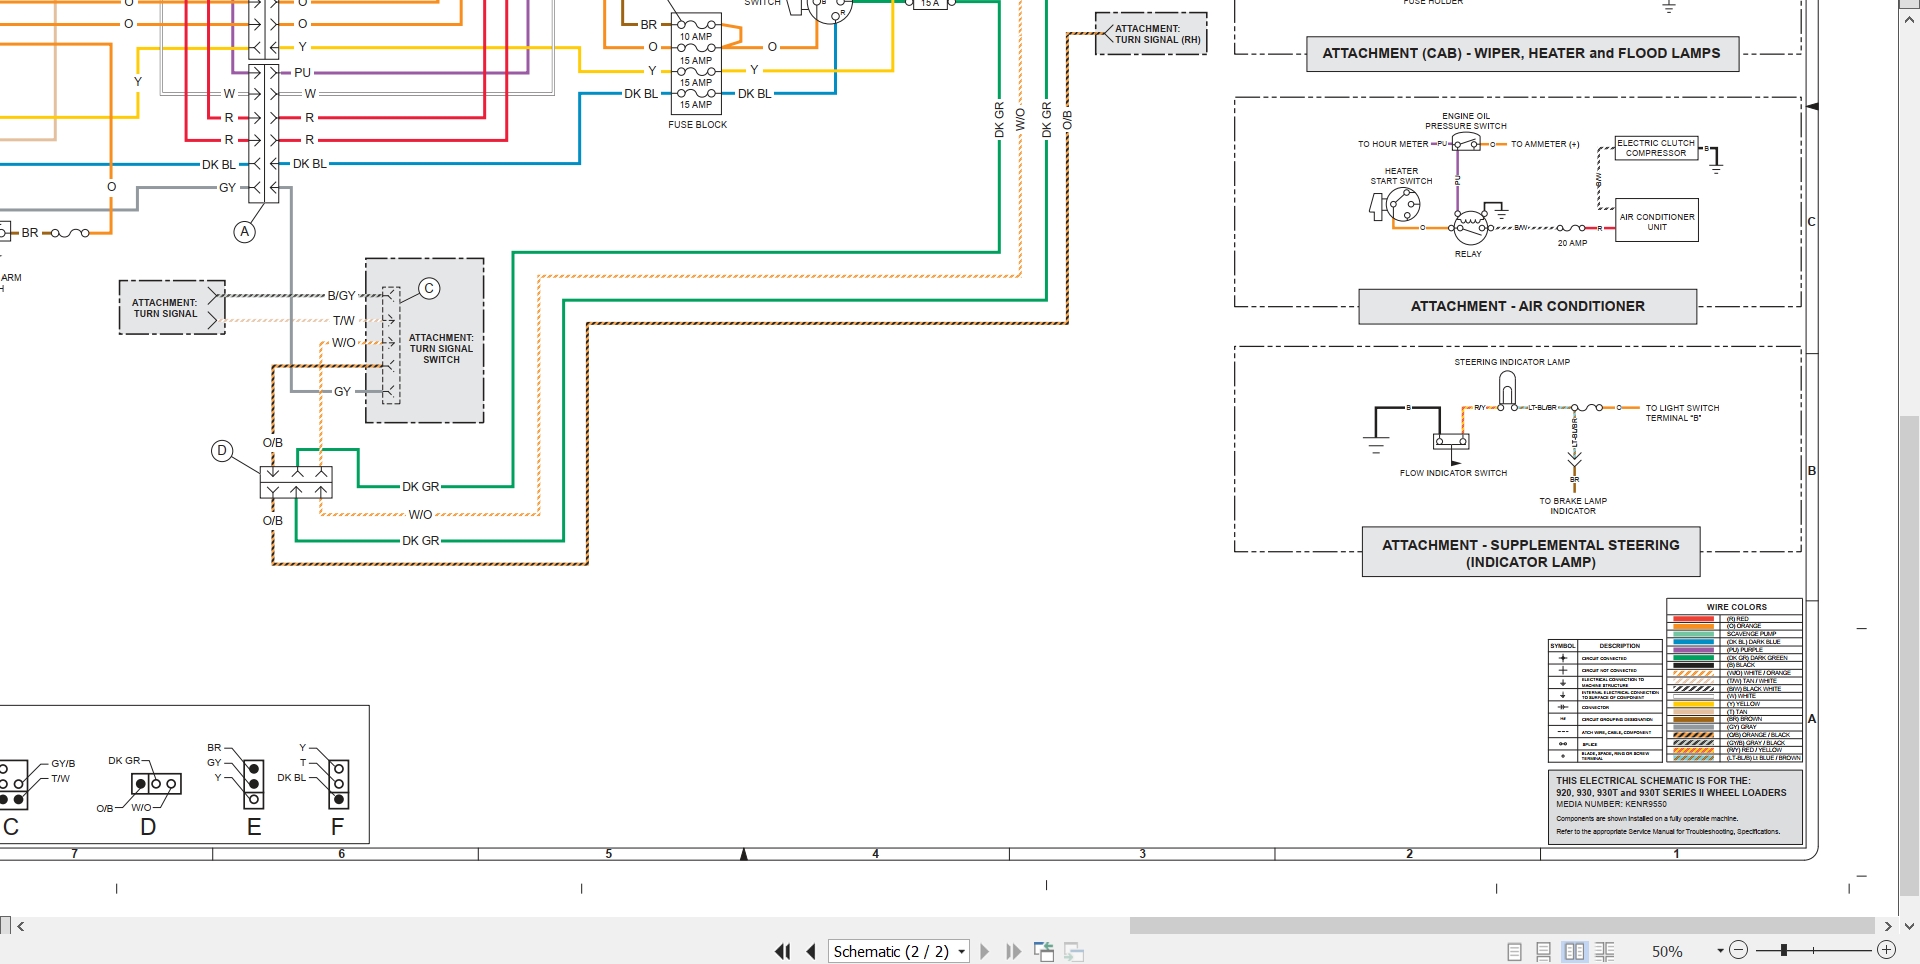Image resolution: width=1920 pixels, height=964 pixels.
Task: Click the ATTACHMENT - SUPPLEMENTAL STEERING label
Action: tap(1531, 552)
